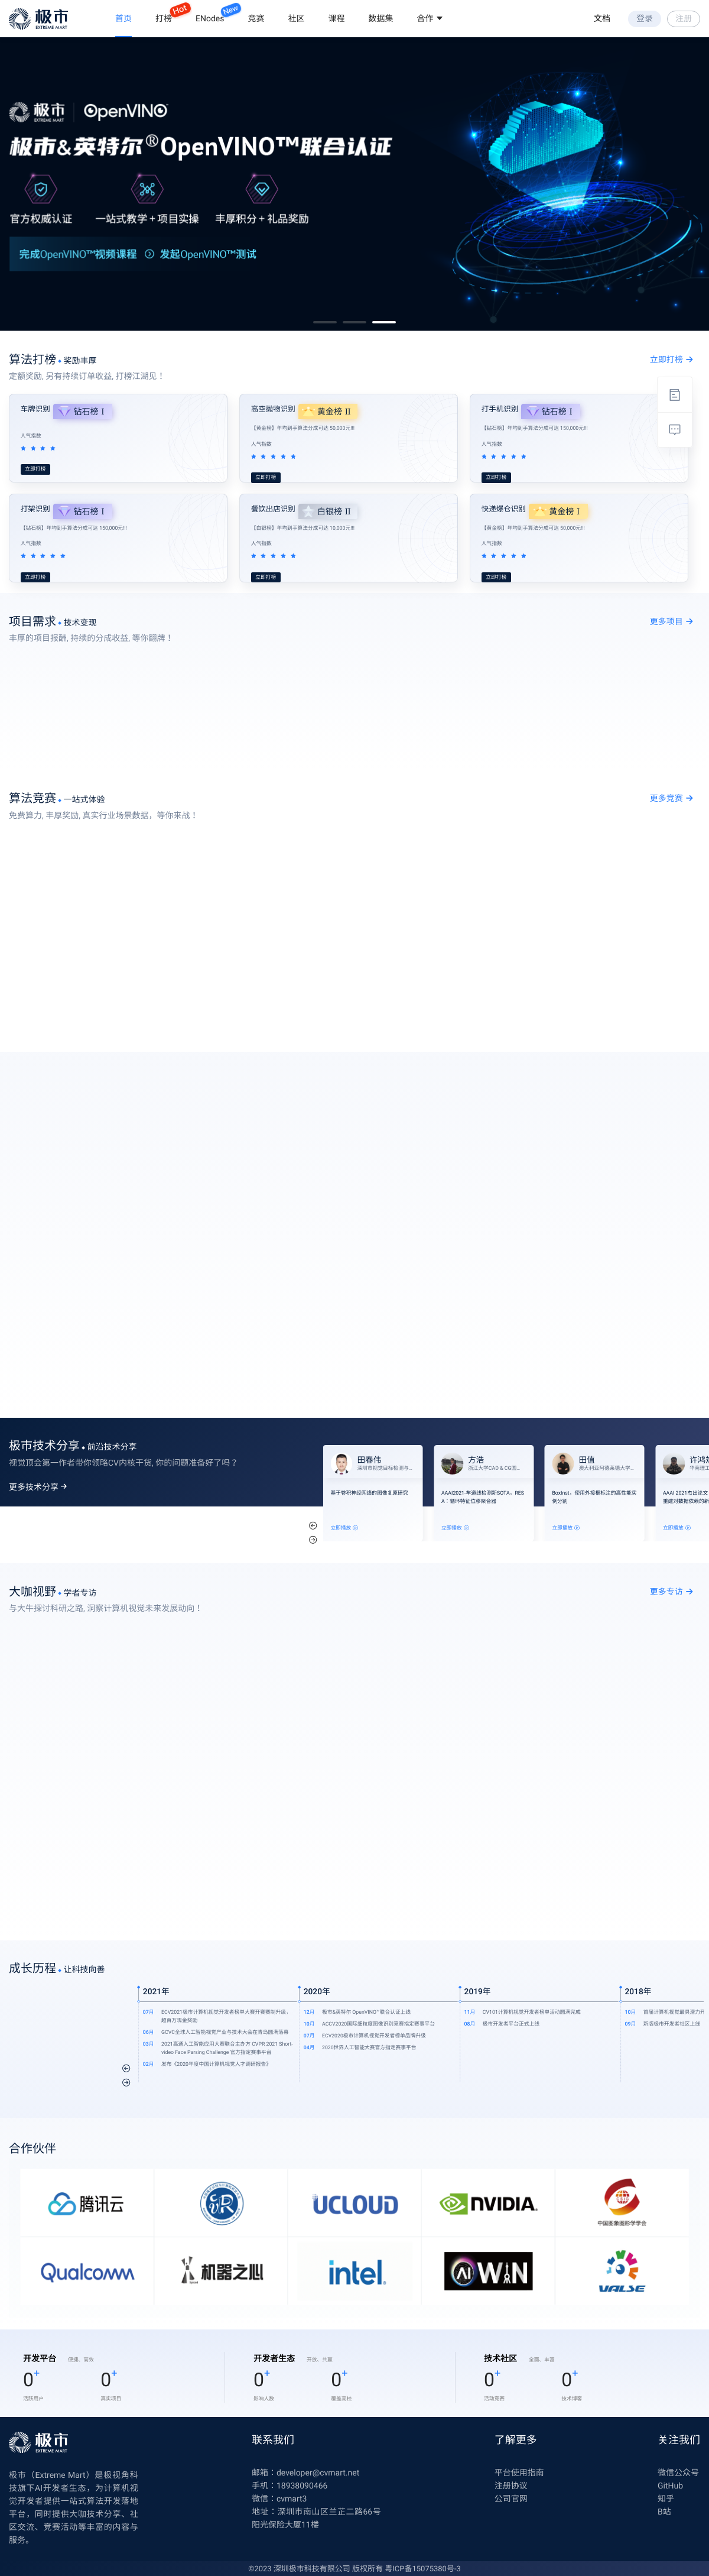Click next arrow in 技术分享 carousel
709x2576 pixels.
pos(313,1540)
